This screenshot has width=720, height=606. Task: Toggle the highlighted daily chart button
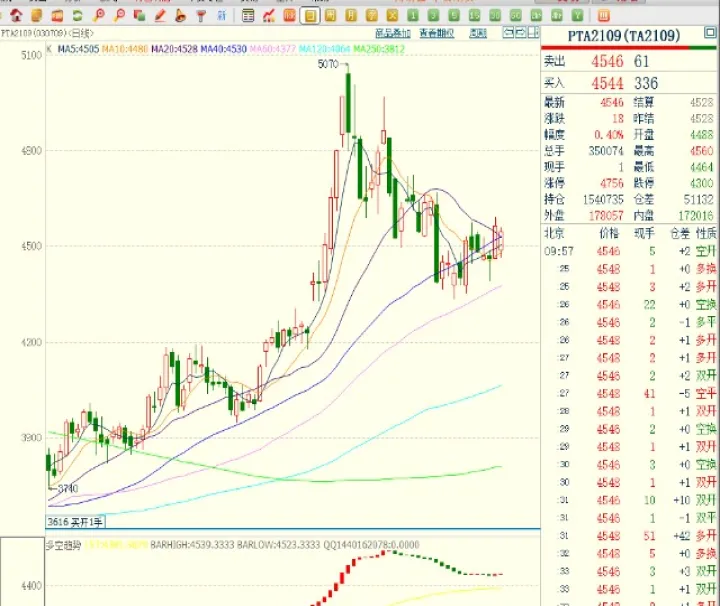(311, 17)
